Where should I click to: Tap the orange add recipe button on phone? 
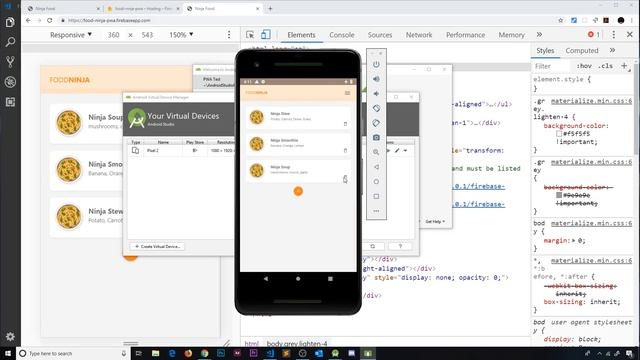[x=298, y=191]
